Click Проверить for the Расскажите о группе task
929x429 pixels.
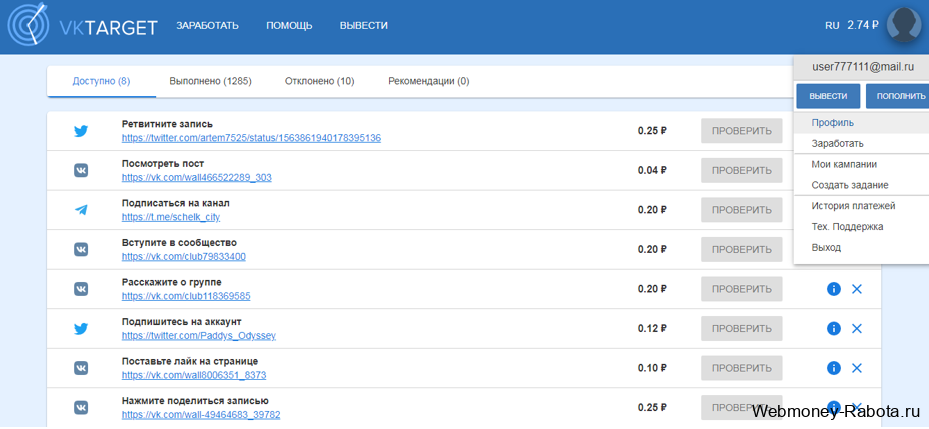(742, 289)
